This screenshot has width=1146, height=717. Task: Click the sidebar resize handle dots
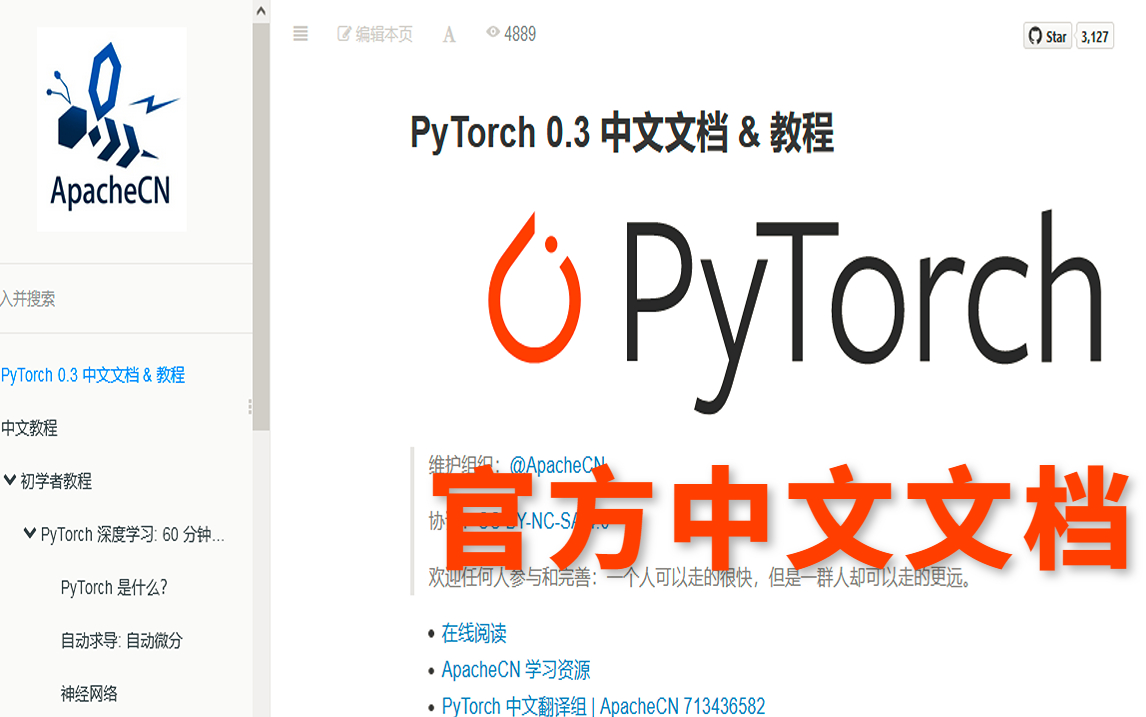point(250,406)
